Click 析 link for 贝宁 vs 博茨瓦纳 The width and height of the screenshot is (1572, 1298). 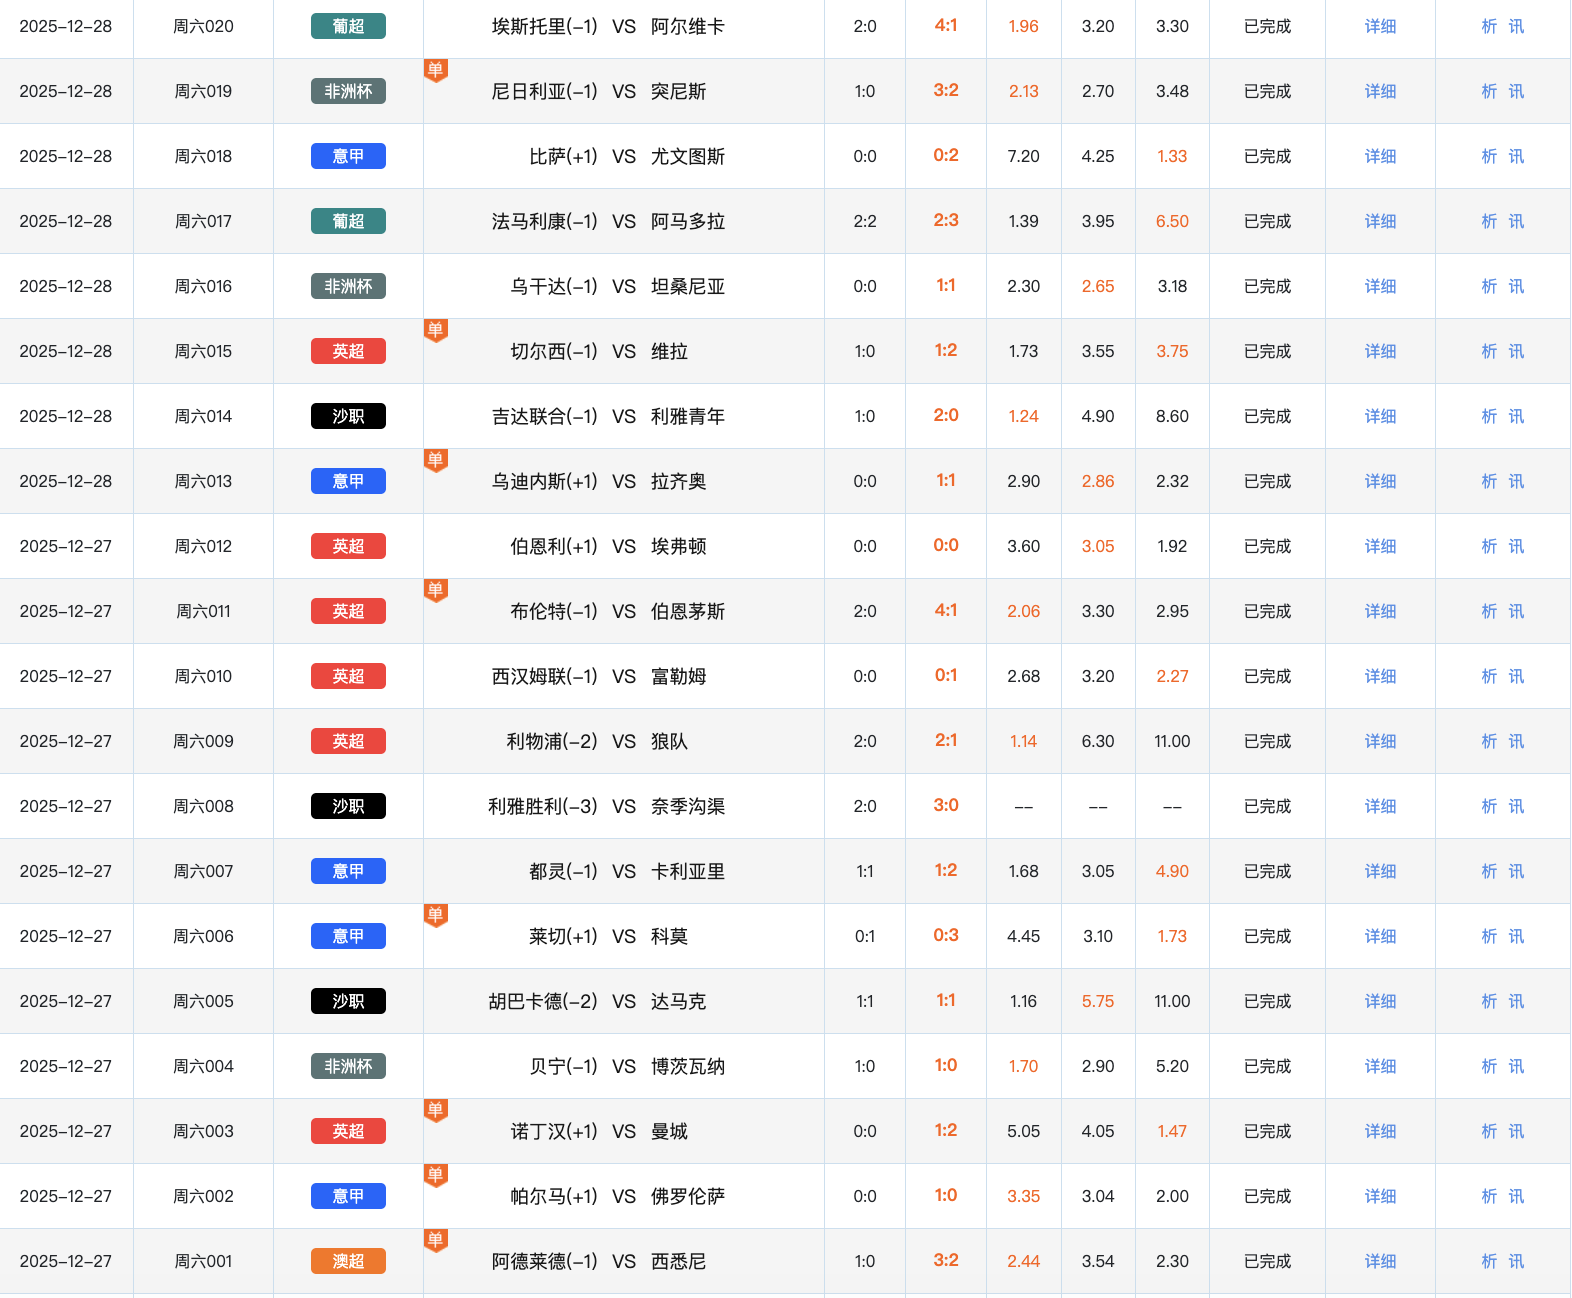click(1489, 1066)
